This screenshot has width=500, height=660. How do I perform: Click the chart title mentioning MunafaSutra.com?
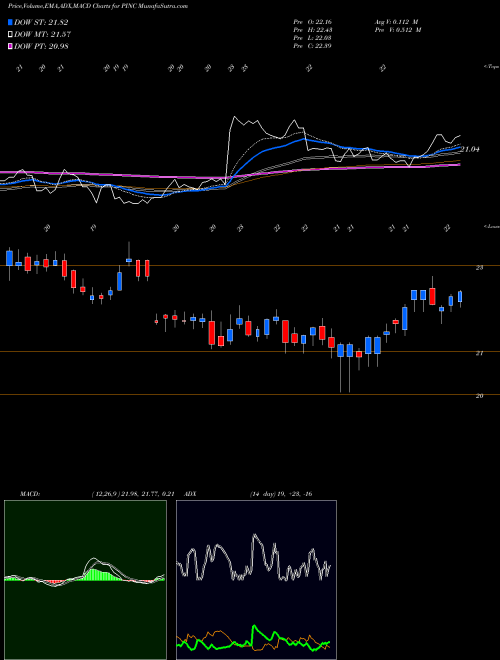98,6
